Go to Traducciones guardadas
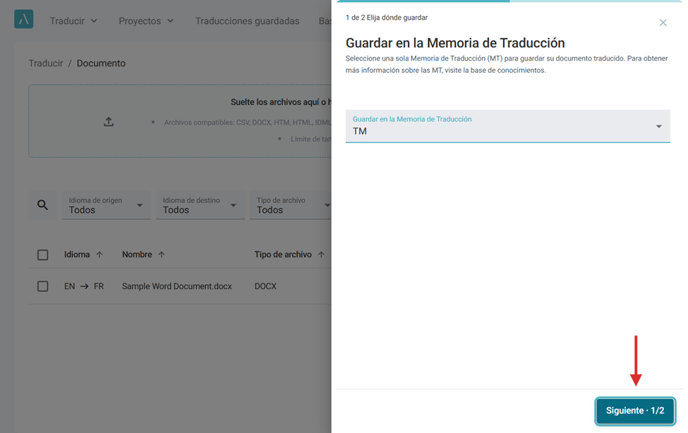 click(x=247, y=21)
